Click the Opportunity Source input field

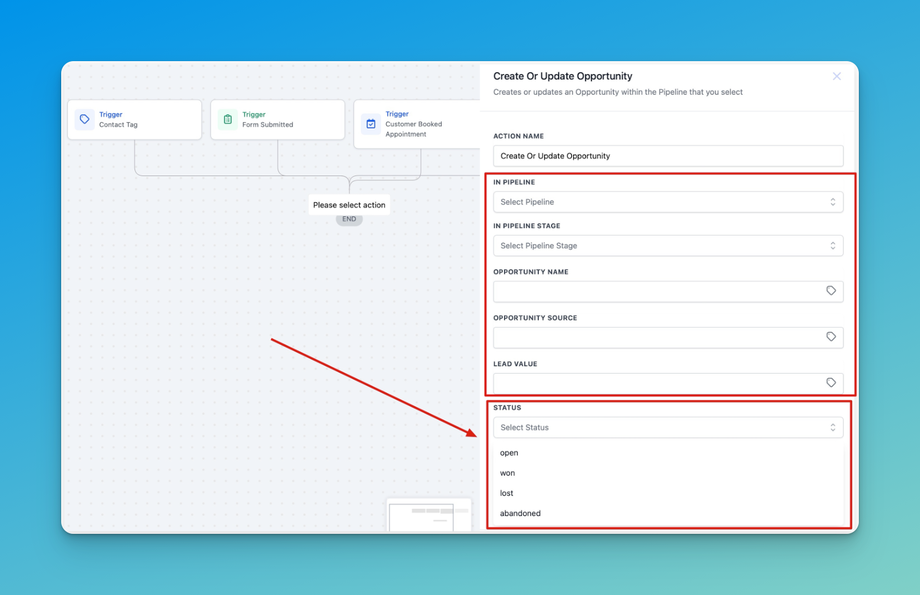click(668, 337)
